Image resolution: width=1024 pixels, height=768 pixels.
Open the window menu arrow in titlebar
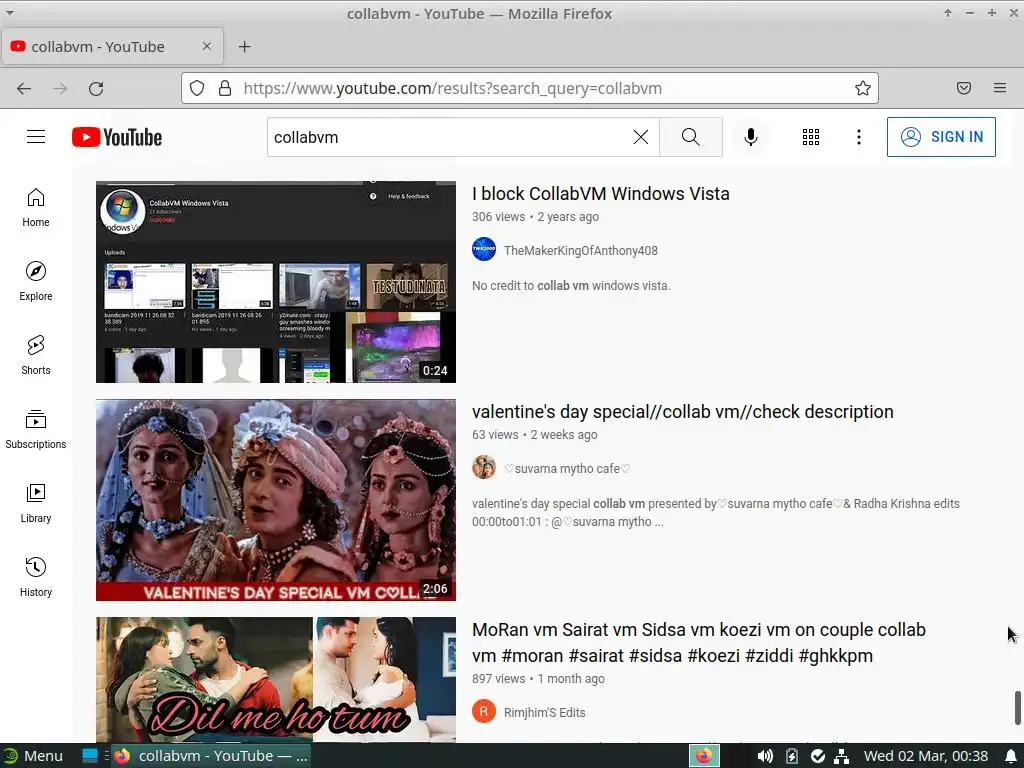coord(10,13)
